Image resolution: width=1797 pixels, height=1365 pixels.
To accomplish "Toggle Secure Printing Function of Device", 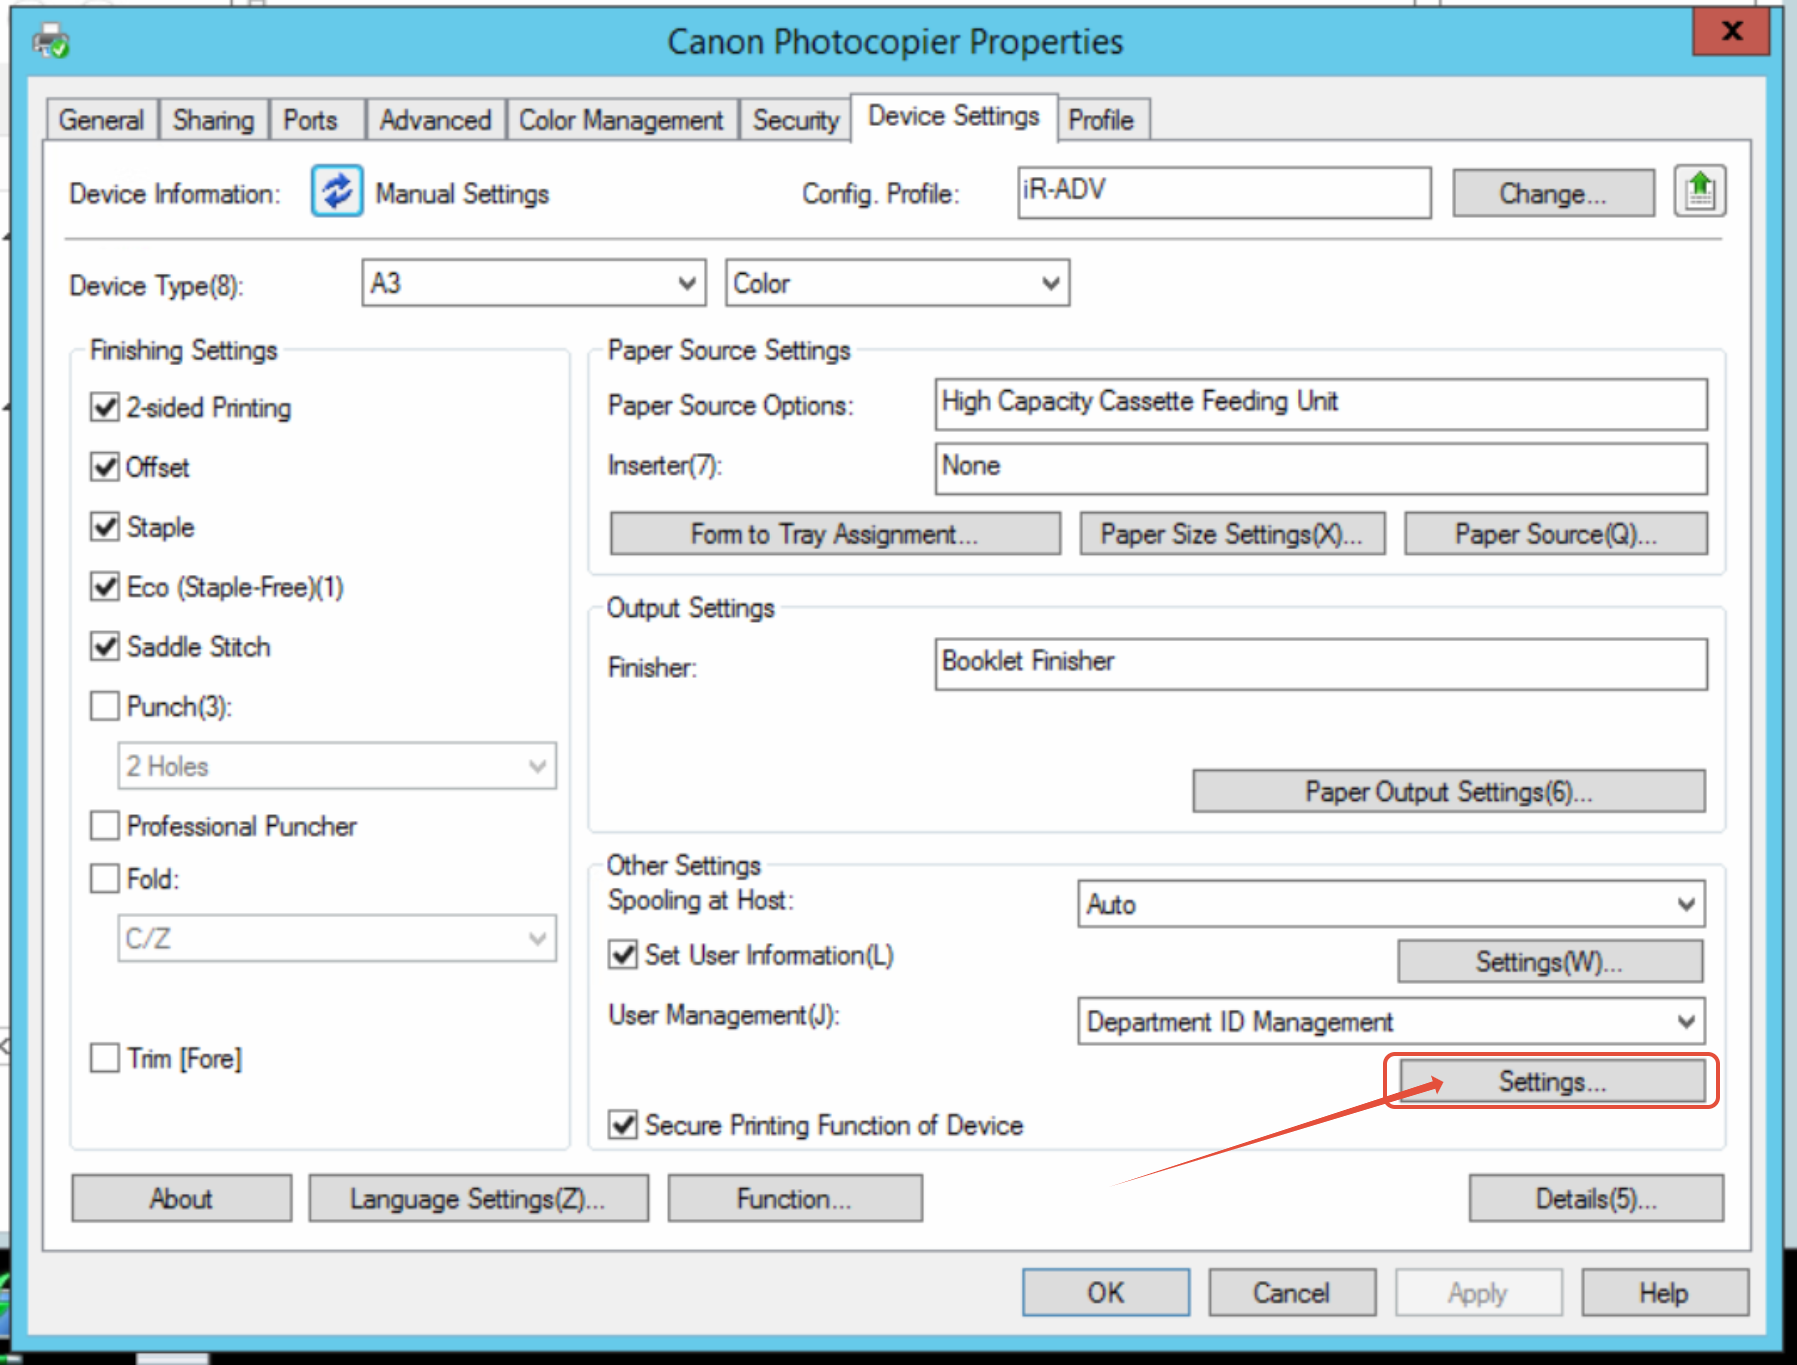I will 623,1125.
